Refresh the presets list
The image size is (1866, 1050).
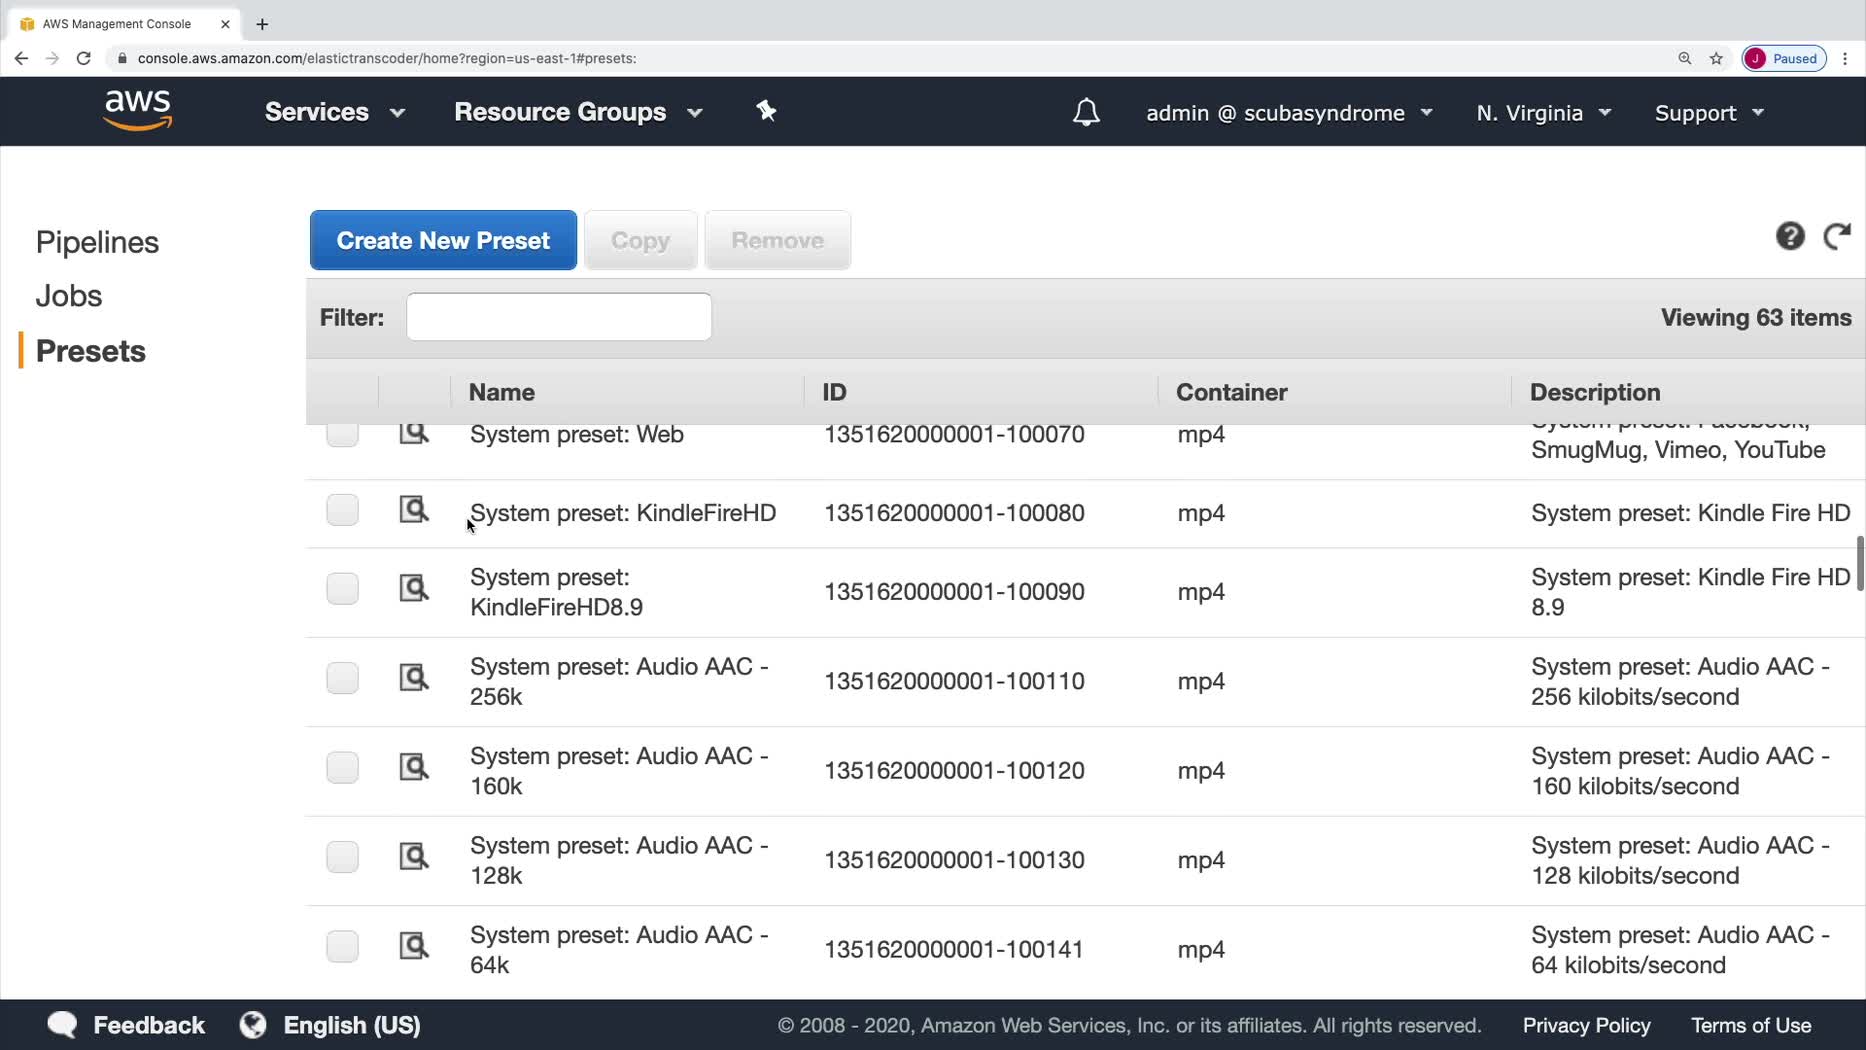[1837, 237]
